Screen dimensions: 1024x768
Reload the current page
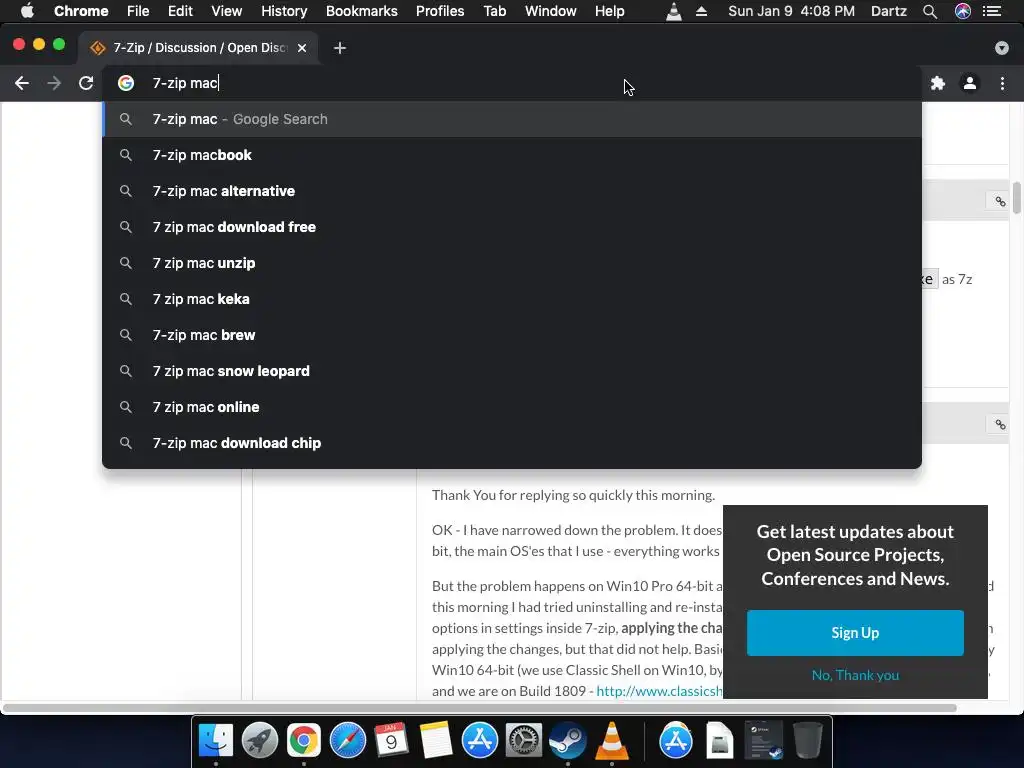click(86, 83)
